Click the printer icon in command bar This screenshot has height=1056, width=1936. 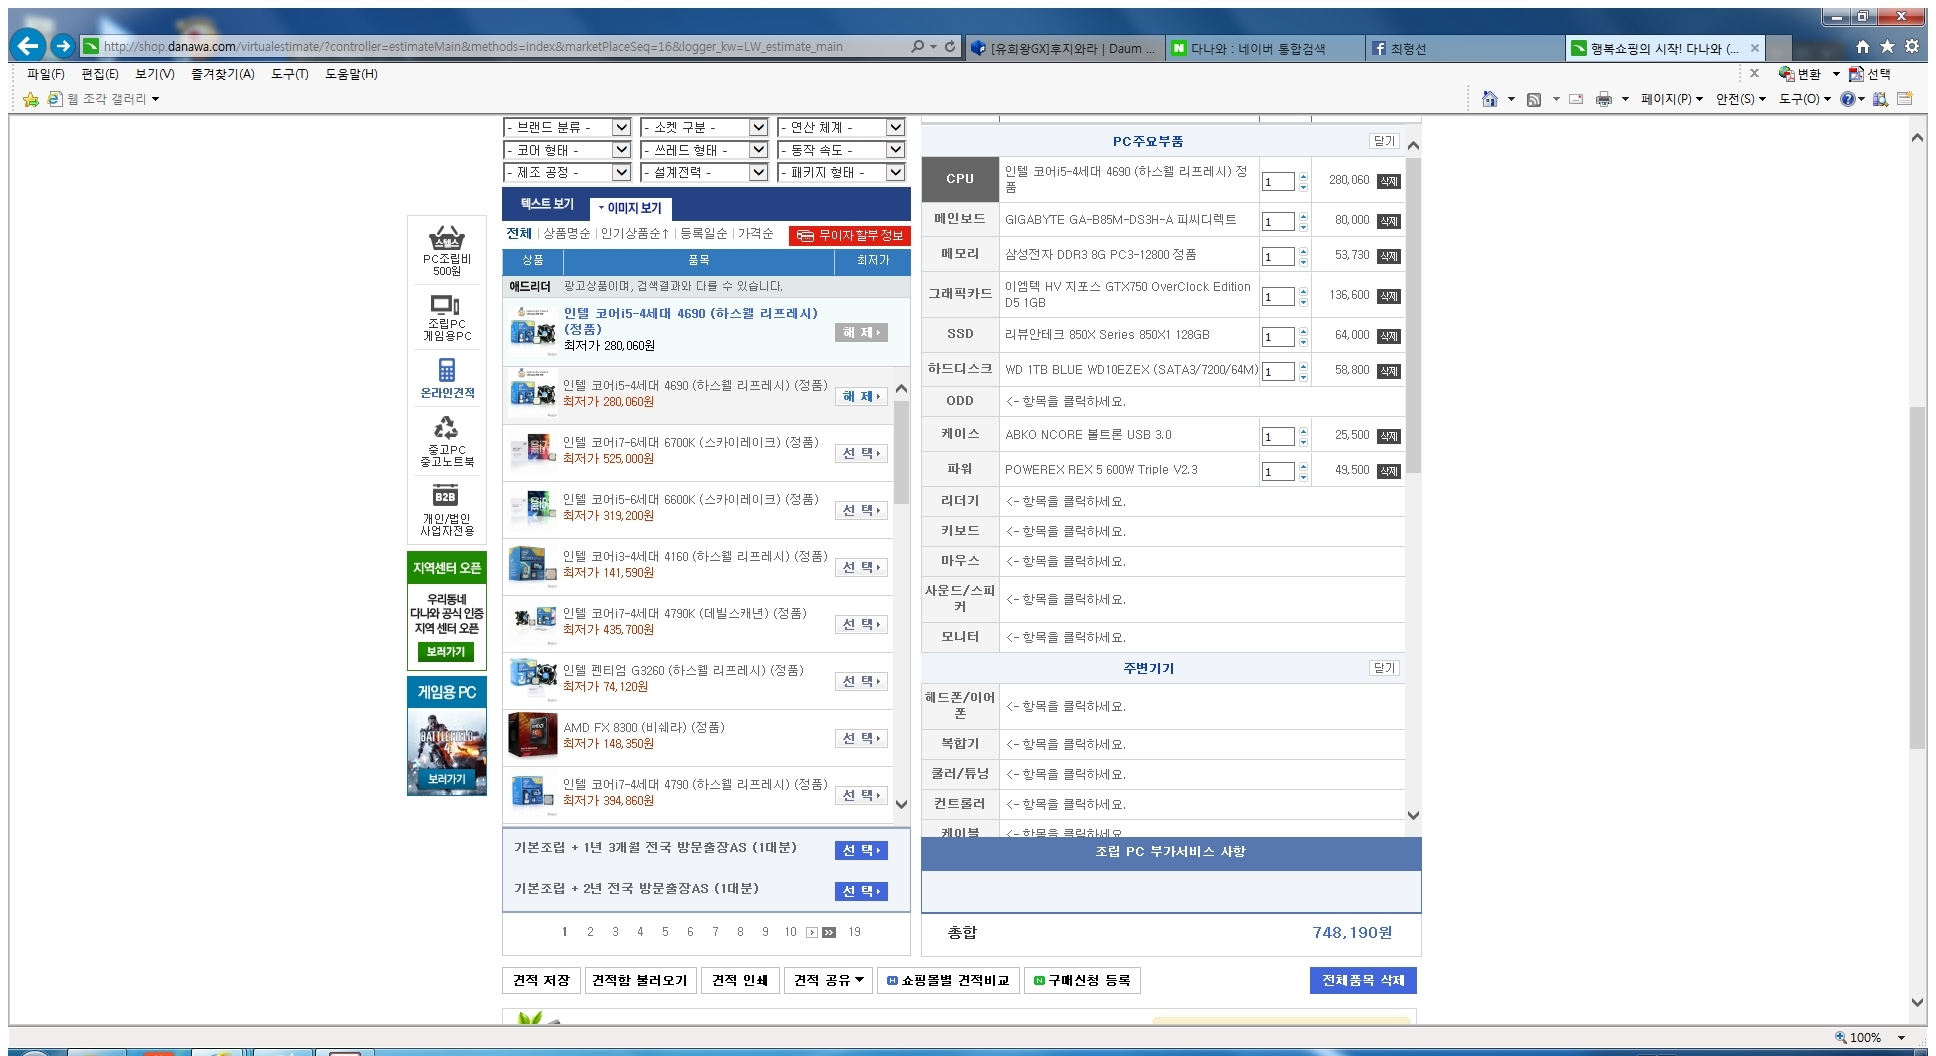point(1604,99)
